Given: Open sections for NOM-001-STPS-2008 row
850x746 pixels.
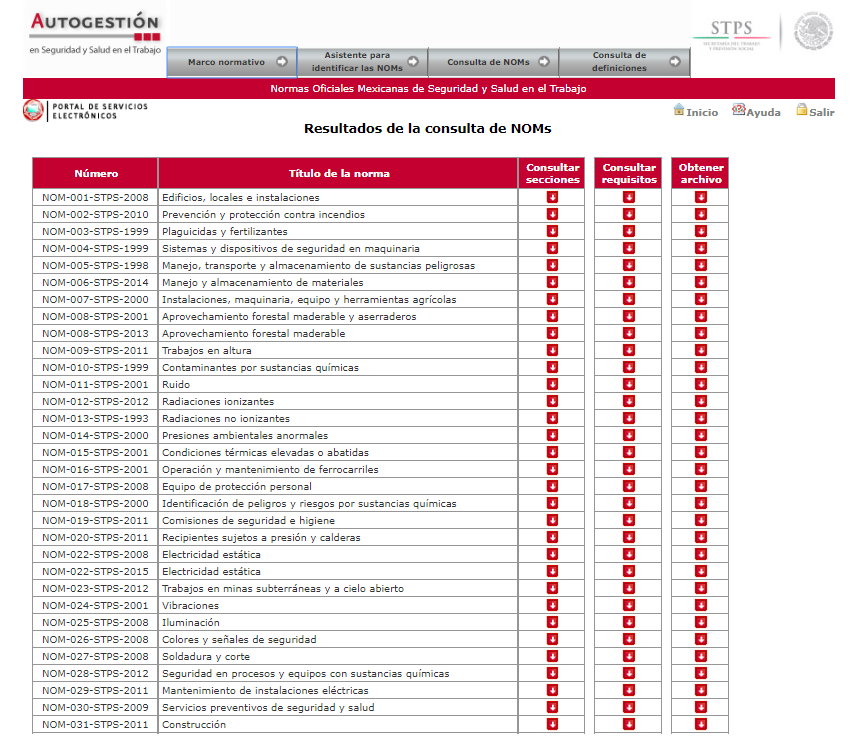Looking at the screenshot, I should (552, 197).
